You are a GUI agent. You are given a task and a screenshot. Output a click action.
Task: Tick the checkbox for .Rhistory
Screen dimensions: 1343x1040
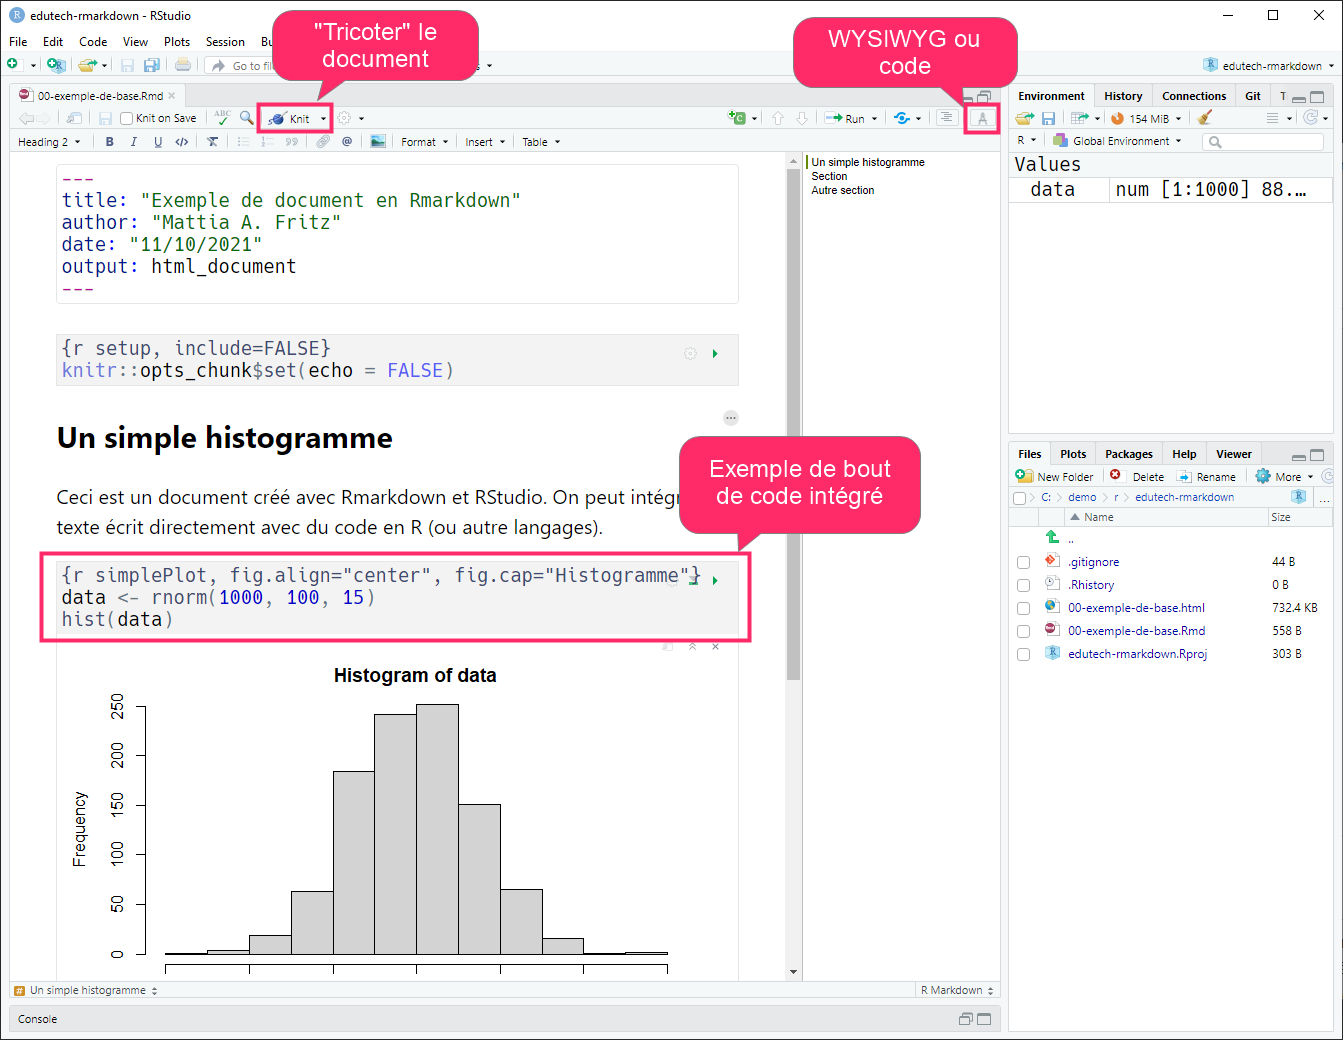1023,586
